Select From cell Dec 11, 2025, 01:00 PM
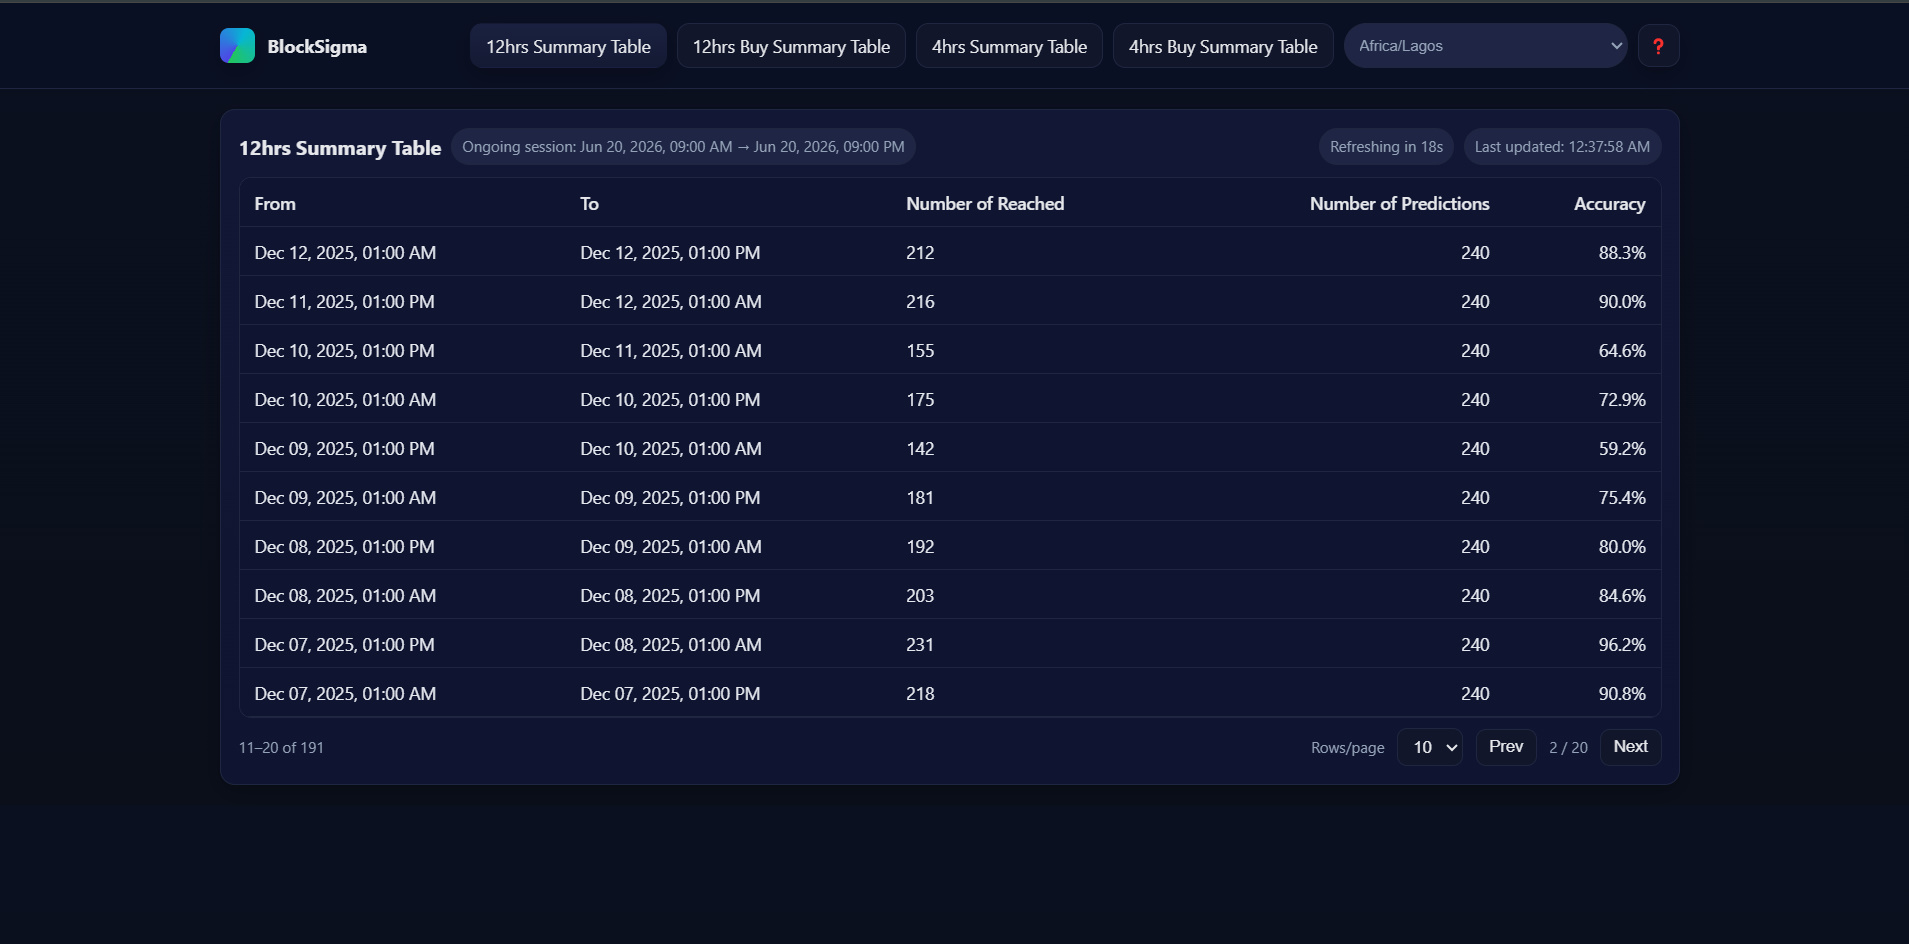This screenshot has width=1909, height=944. [344, 302]
